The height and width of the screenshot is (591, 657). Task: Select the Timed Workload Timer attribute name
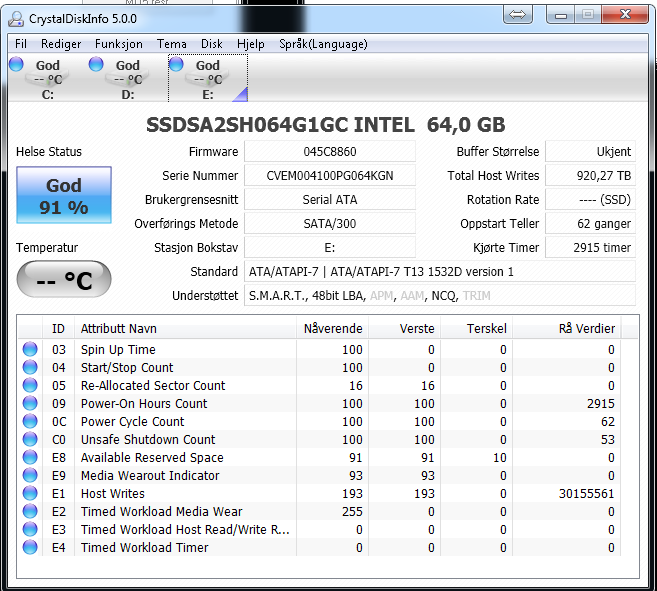[145, 547]
